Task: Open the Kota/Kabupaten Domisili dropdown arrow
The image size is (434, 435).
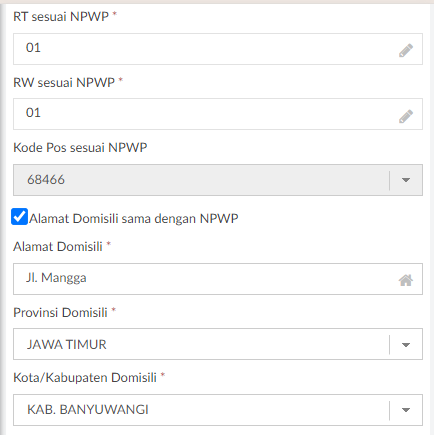Action: 406,410
